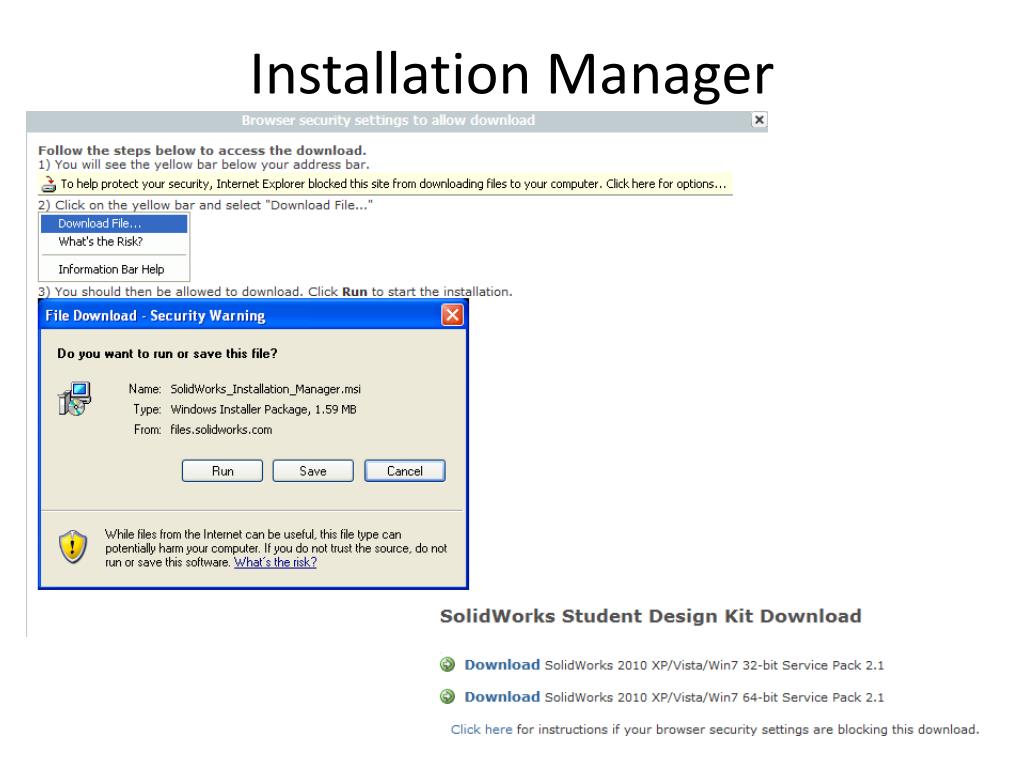Click the information bar download-blocked icon
Image resolution: width=1024 pixels, height=768 pixels.
pos(48,185)
